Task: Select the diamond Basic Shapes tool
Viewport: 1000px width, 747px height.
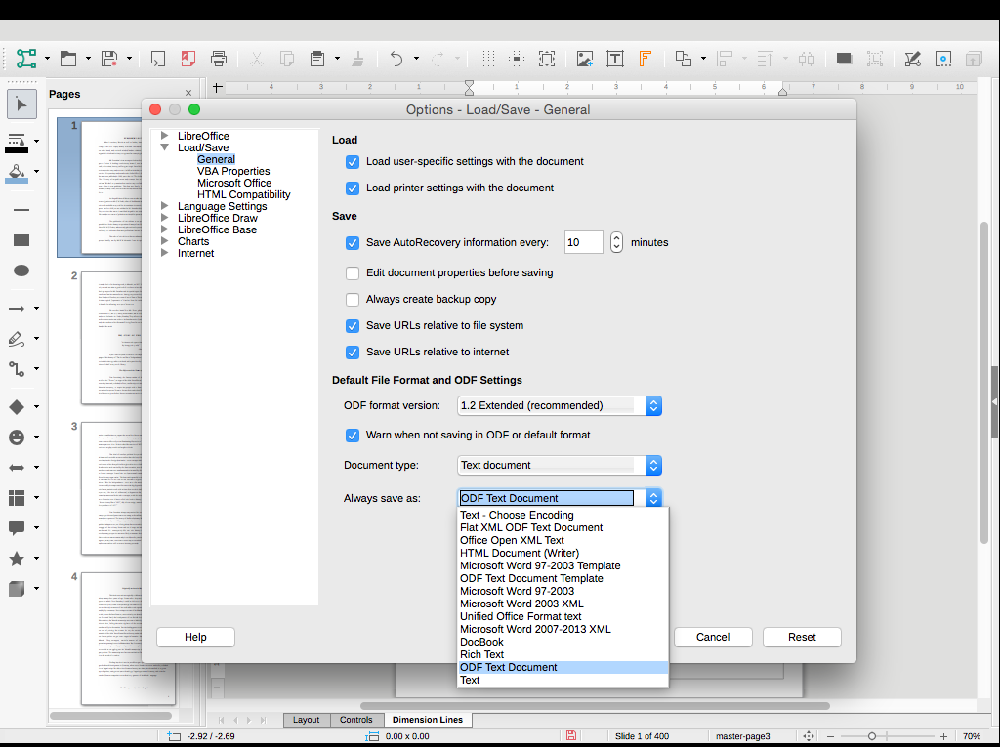Action: (x=17, y=406)
